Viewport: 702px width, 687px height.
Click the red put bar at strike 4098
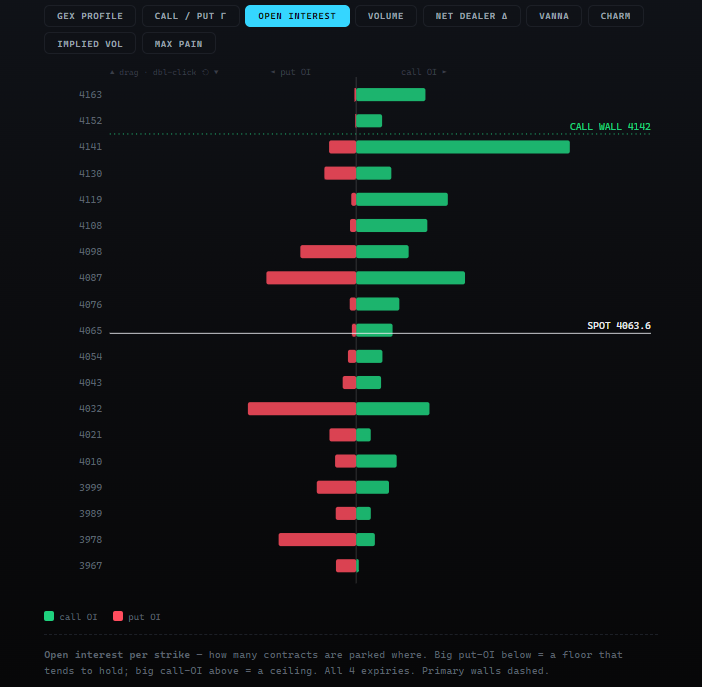coord(328,252)
